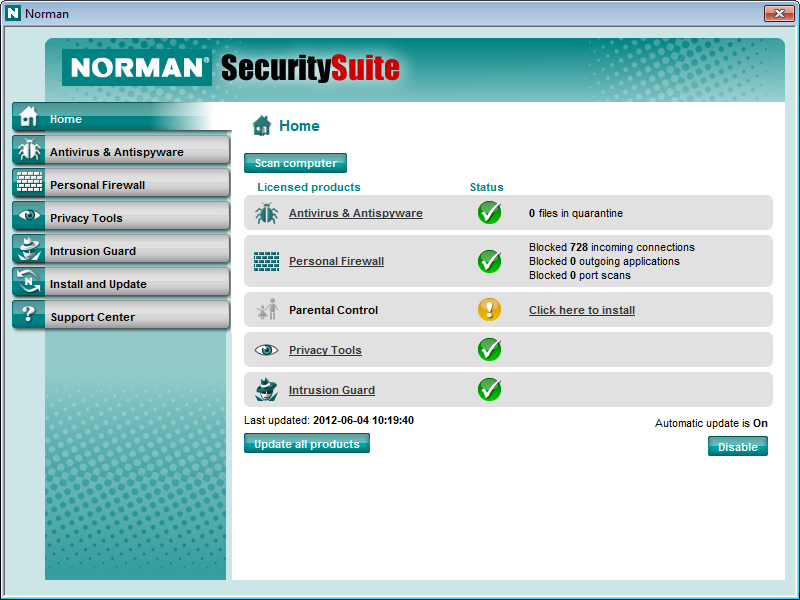
Task: Click the Norman logo in the title bar
Action: coord(13,14)
